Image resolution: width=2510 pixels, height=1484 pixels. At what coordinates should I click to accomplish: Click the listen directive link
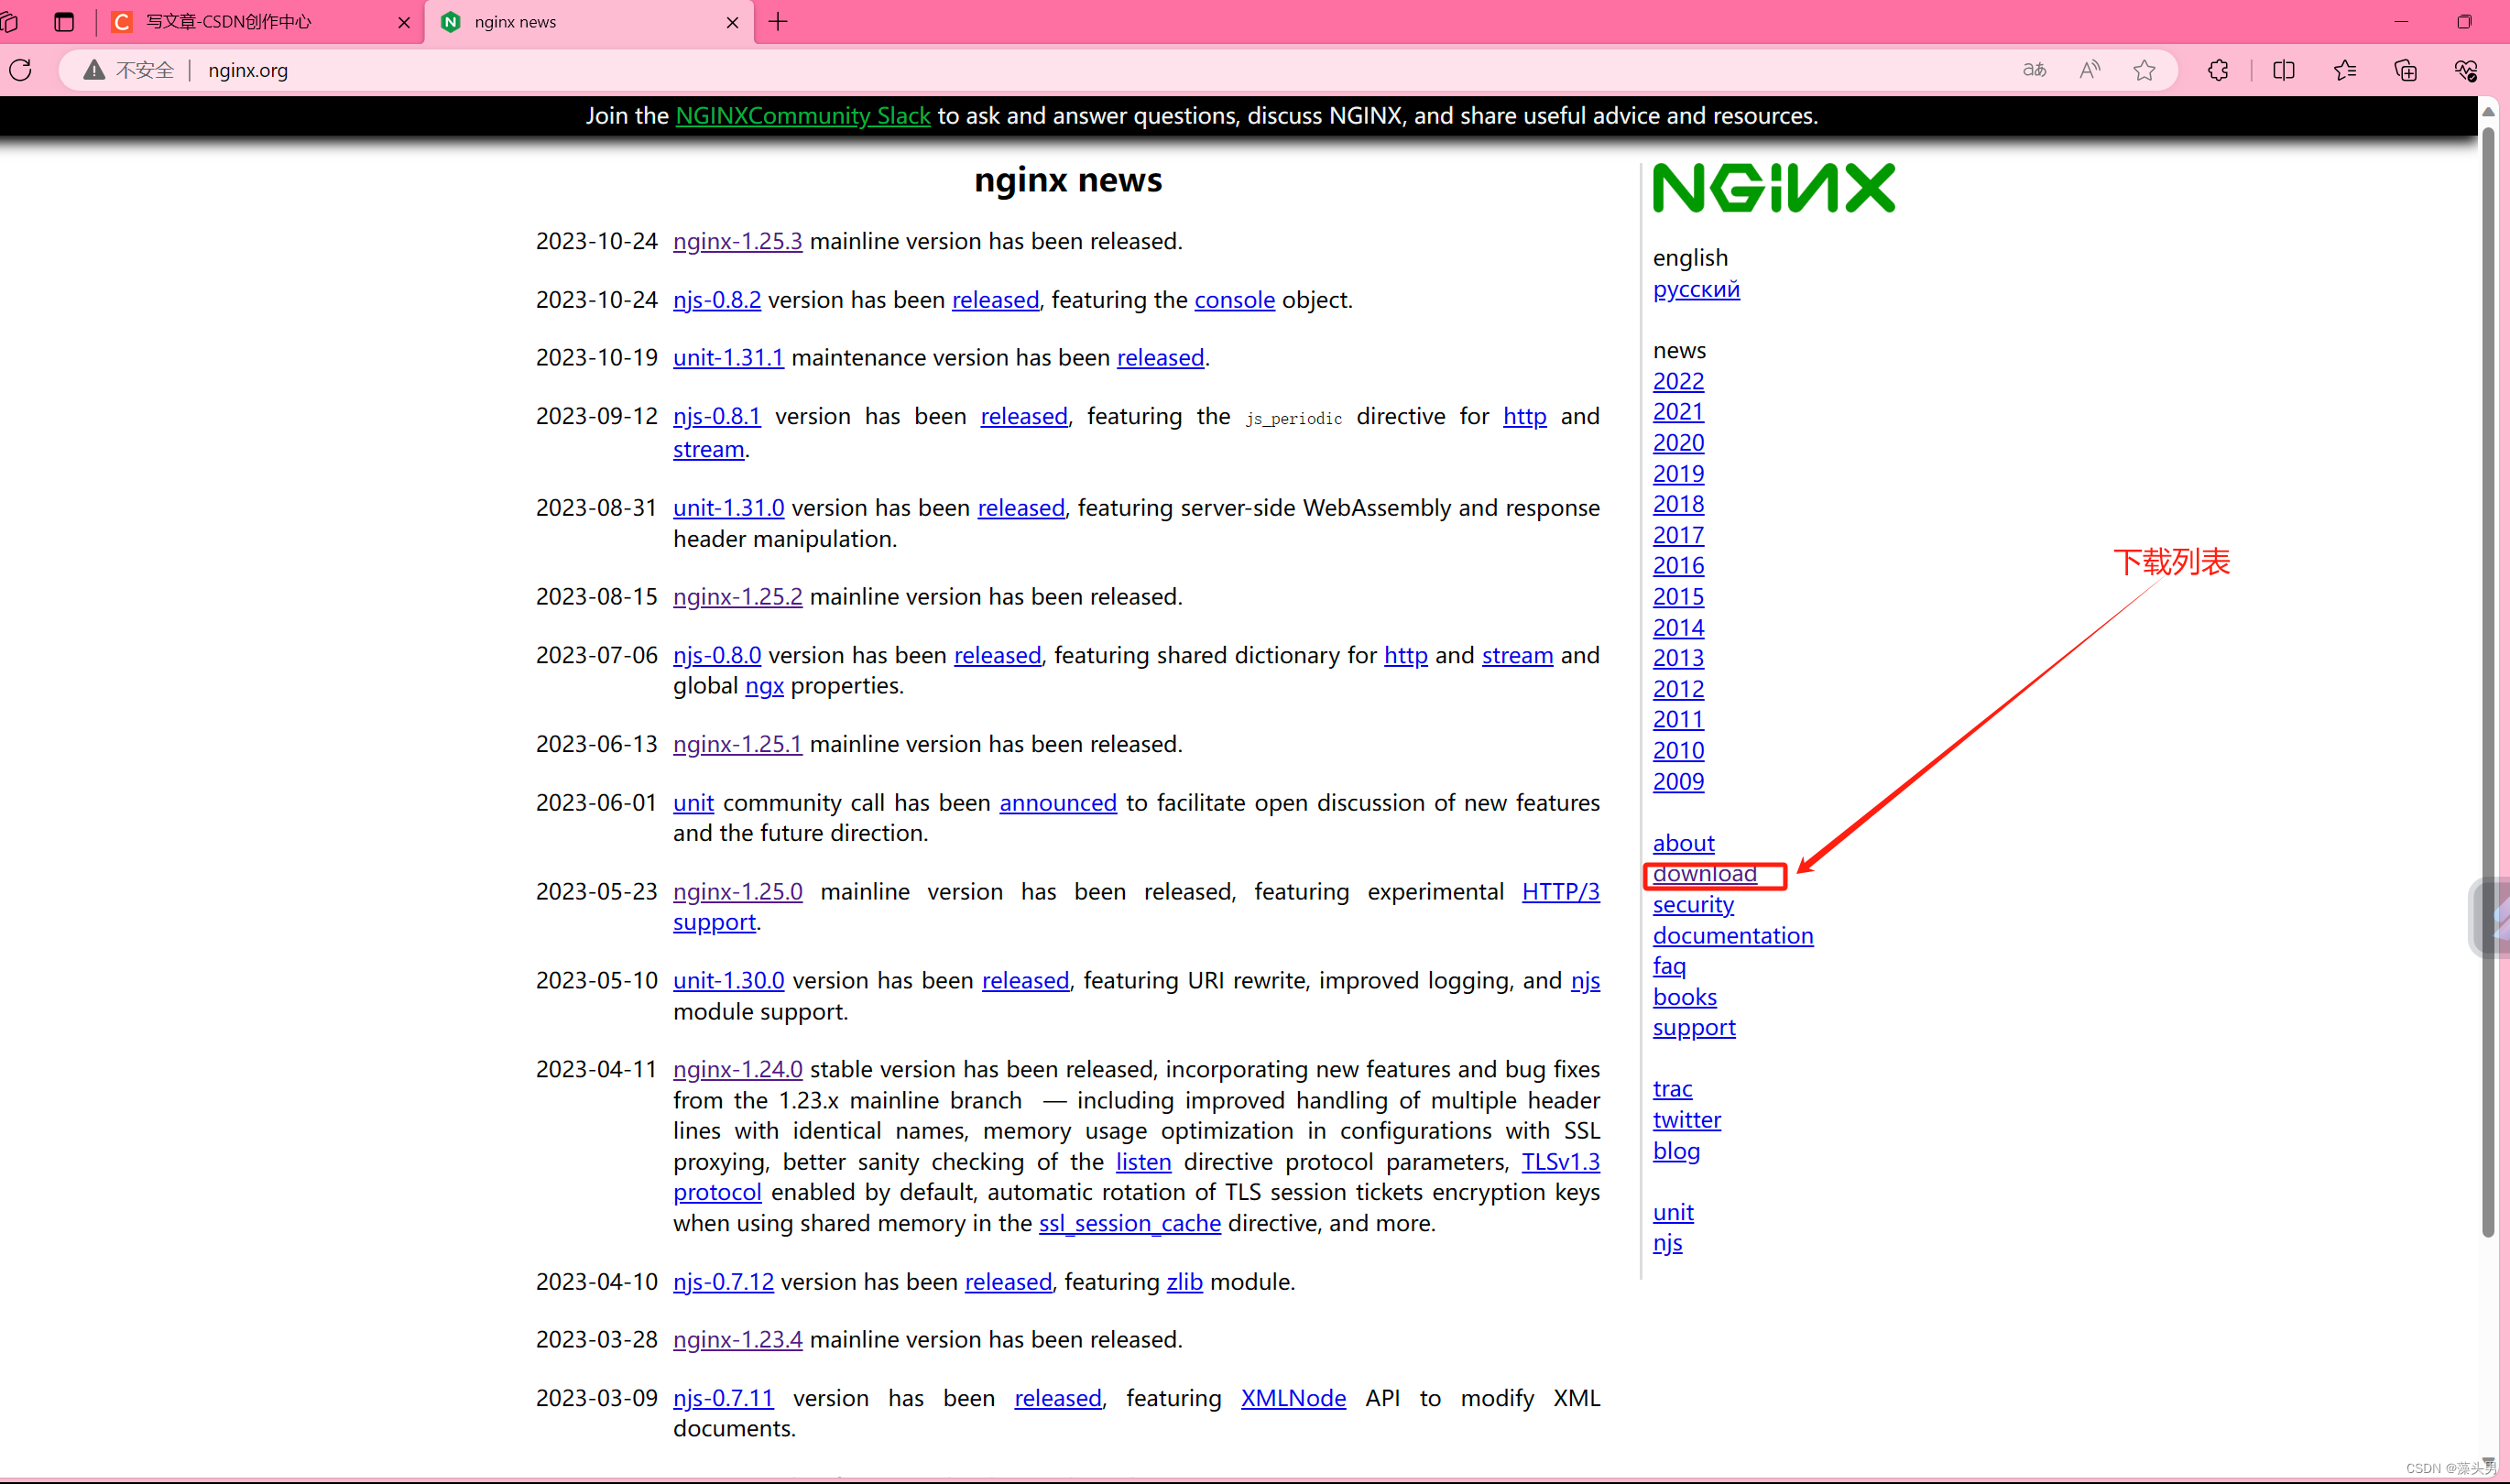(x=1143, y=1162)
